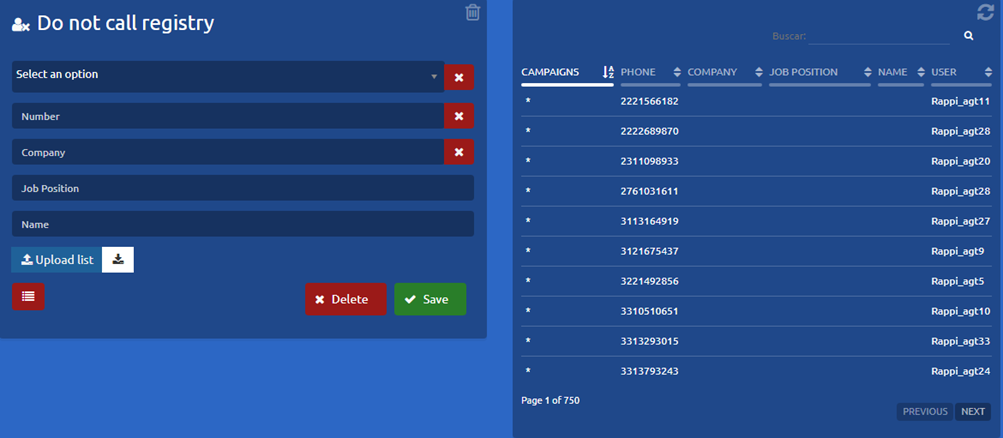The height and width of the screenshot is (438, 1003).
Task: Click the red list view icon button
Action: coord(28,296)
